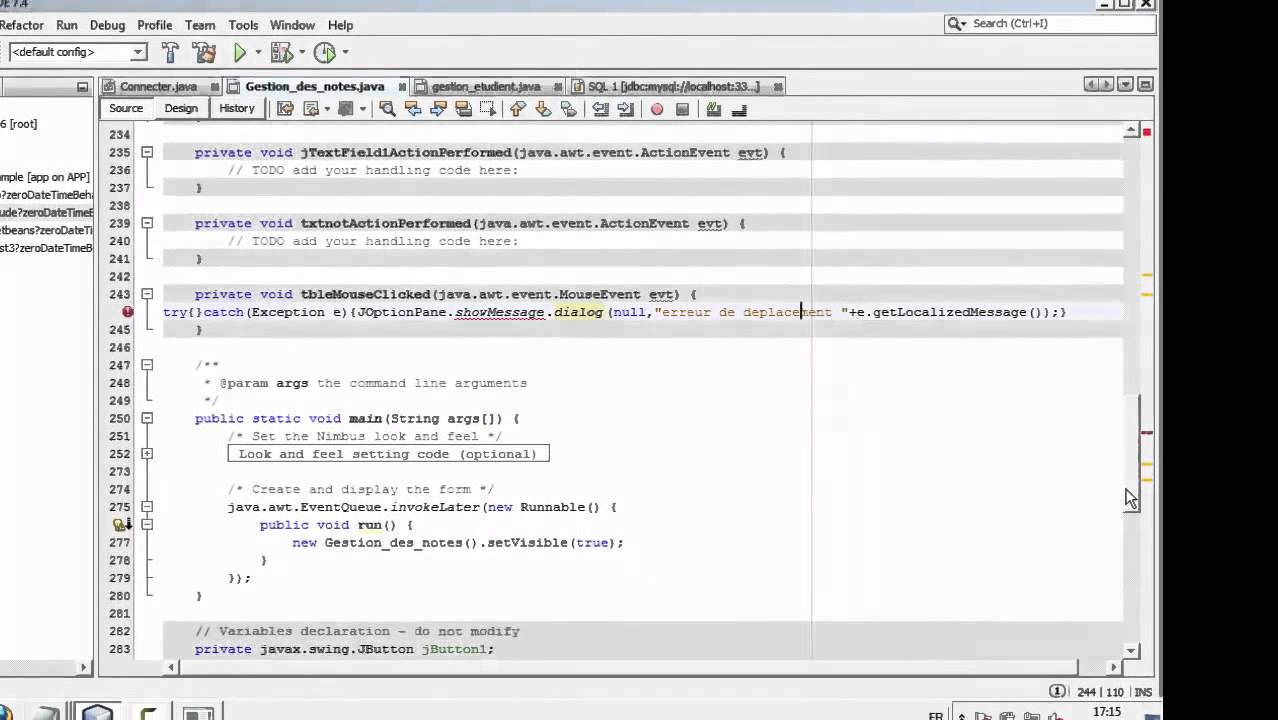Toggle Rectangular Selection in editor toolbar
This screenshot has height=720, width=1278.
click(488, 109)
